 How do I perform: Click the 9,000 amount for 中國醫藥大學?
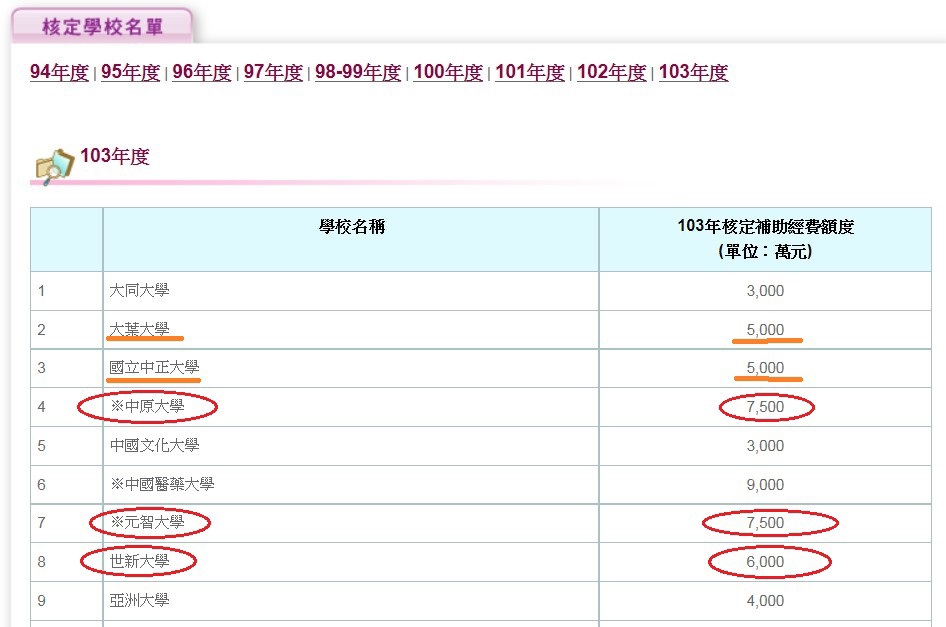tap(765, 485)
